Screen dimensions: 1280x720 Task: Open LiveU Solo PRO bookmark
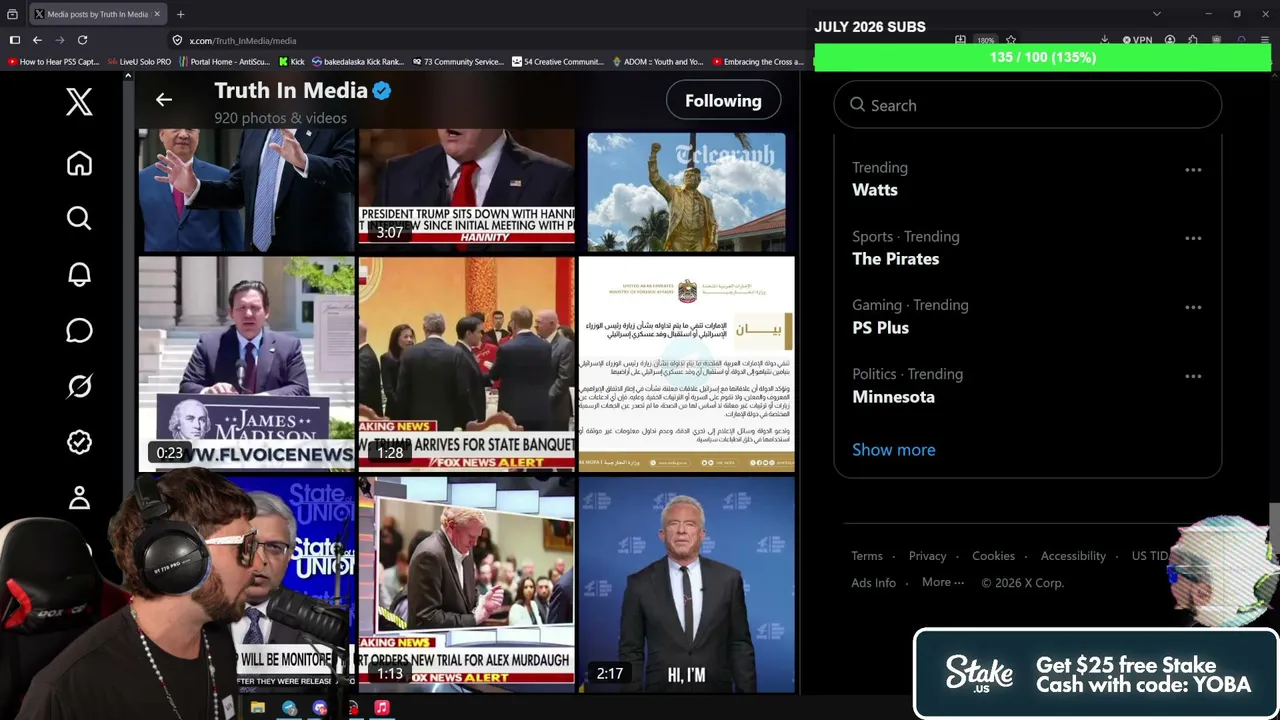coord(139,61)
